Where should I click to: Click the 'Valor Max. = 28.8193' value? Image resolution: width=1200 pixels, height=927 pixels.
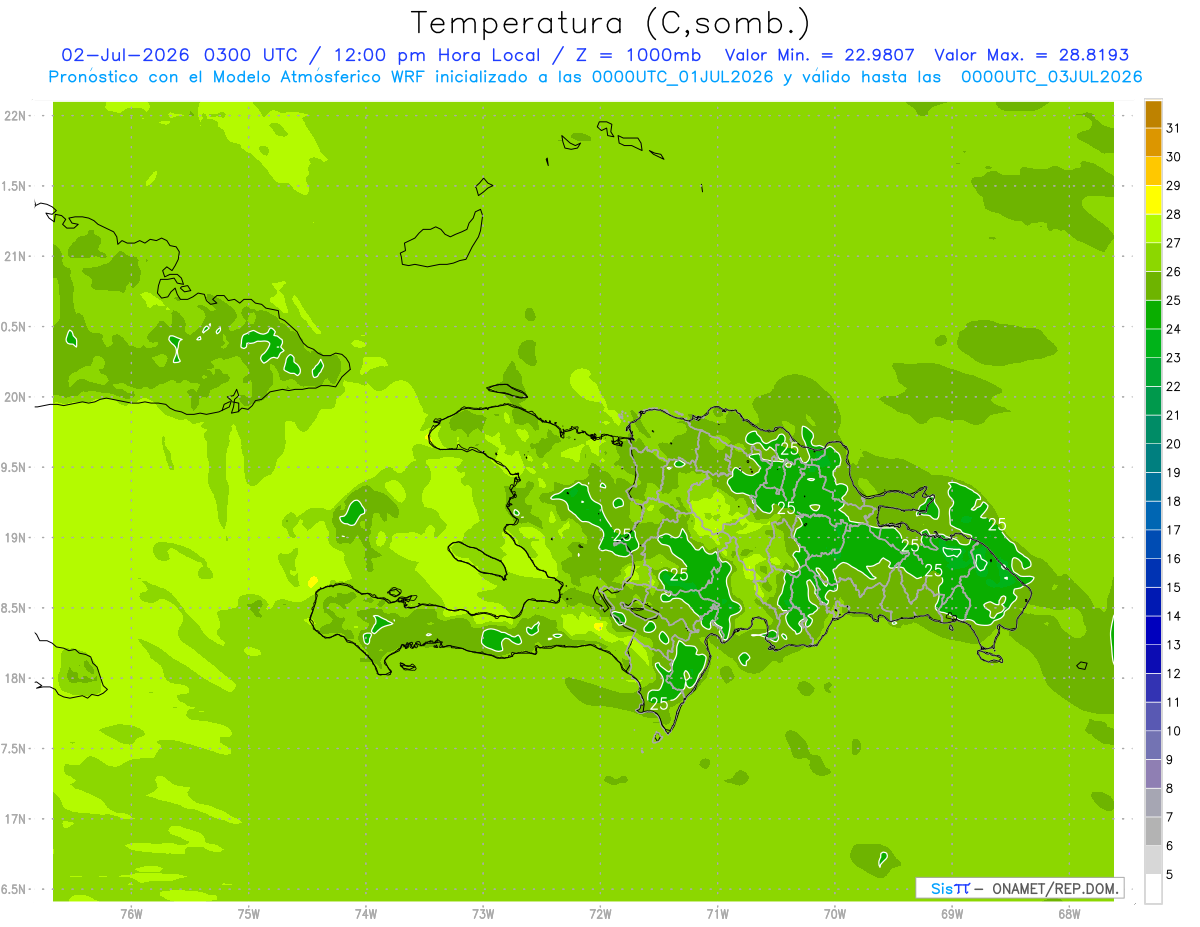(1031, 55)
